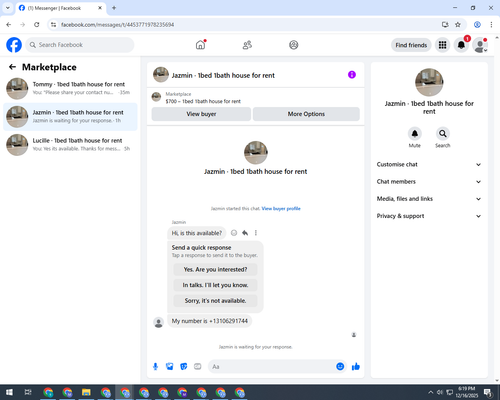
Task: View site information icon in address bar
Action: coord(53,25)
